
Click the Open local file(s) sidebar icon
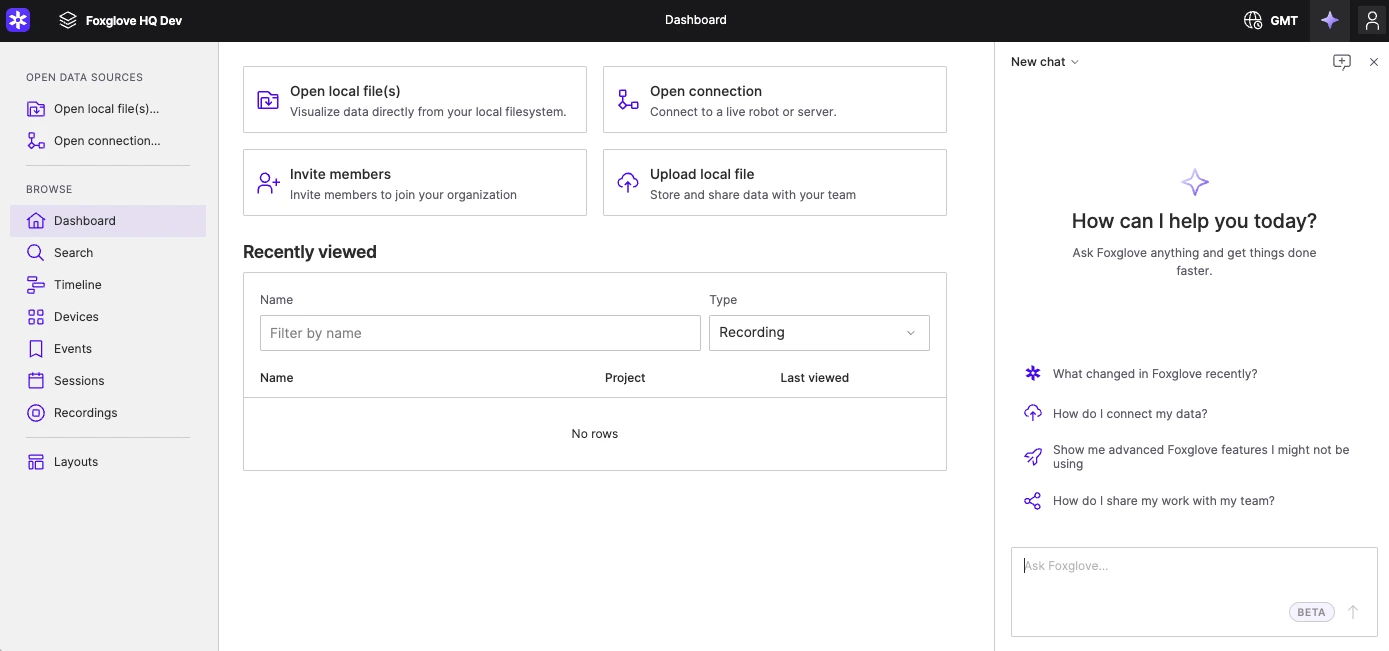coord(36,109)
